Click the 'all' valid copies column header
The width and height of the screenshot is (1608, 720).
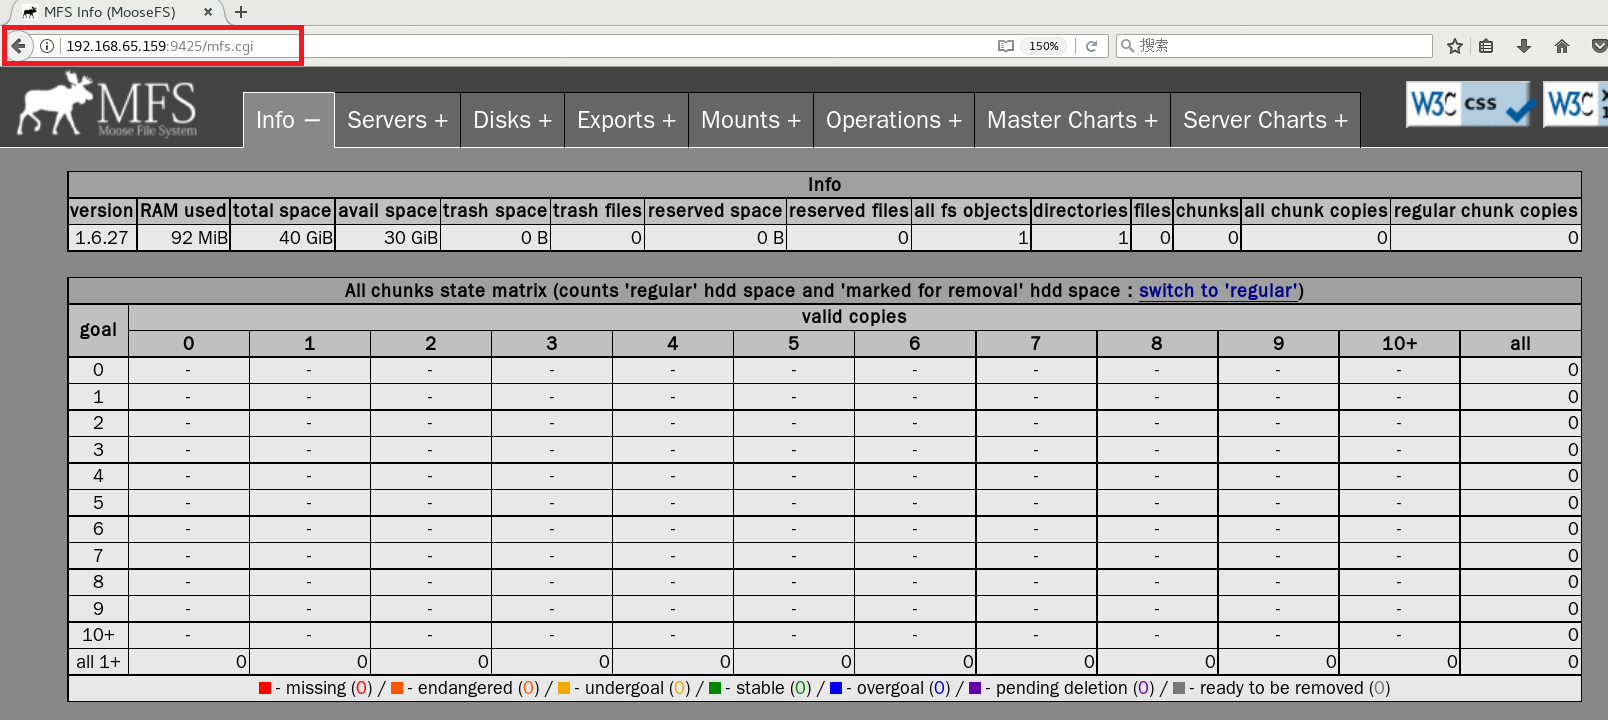[x=1520, y=344]
